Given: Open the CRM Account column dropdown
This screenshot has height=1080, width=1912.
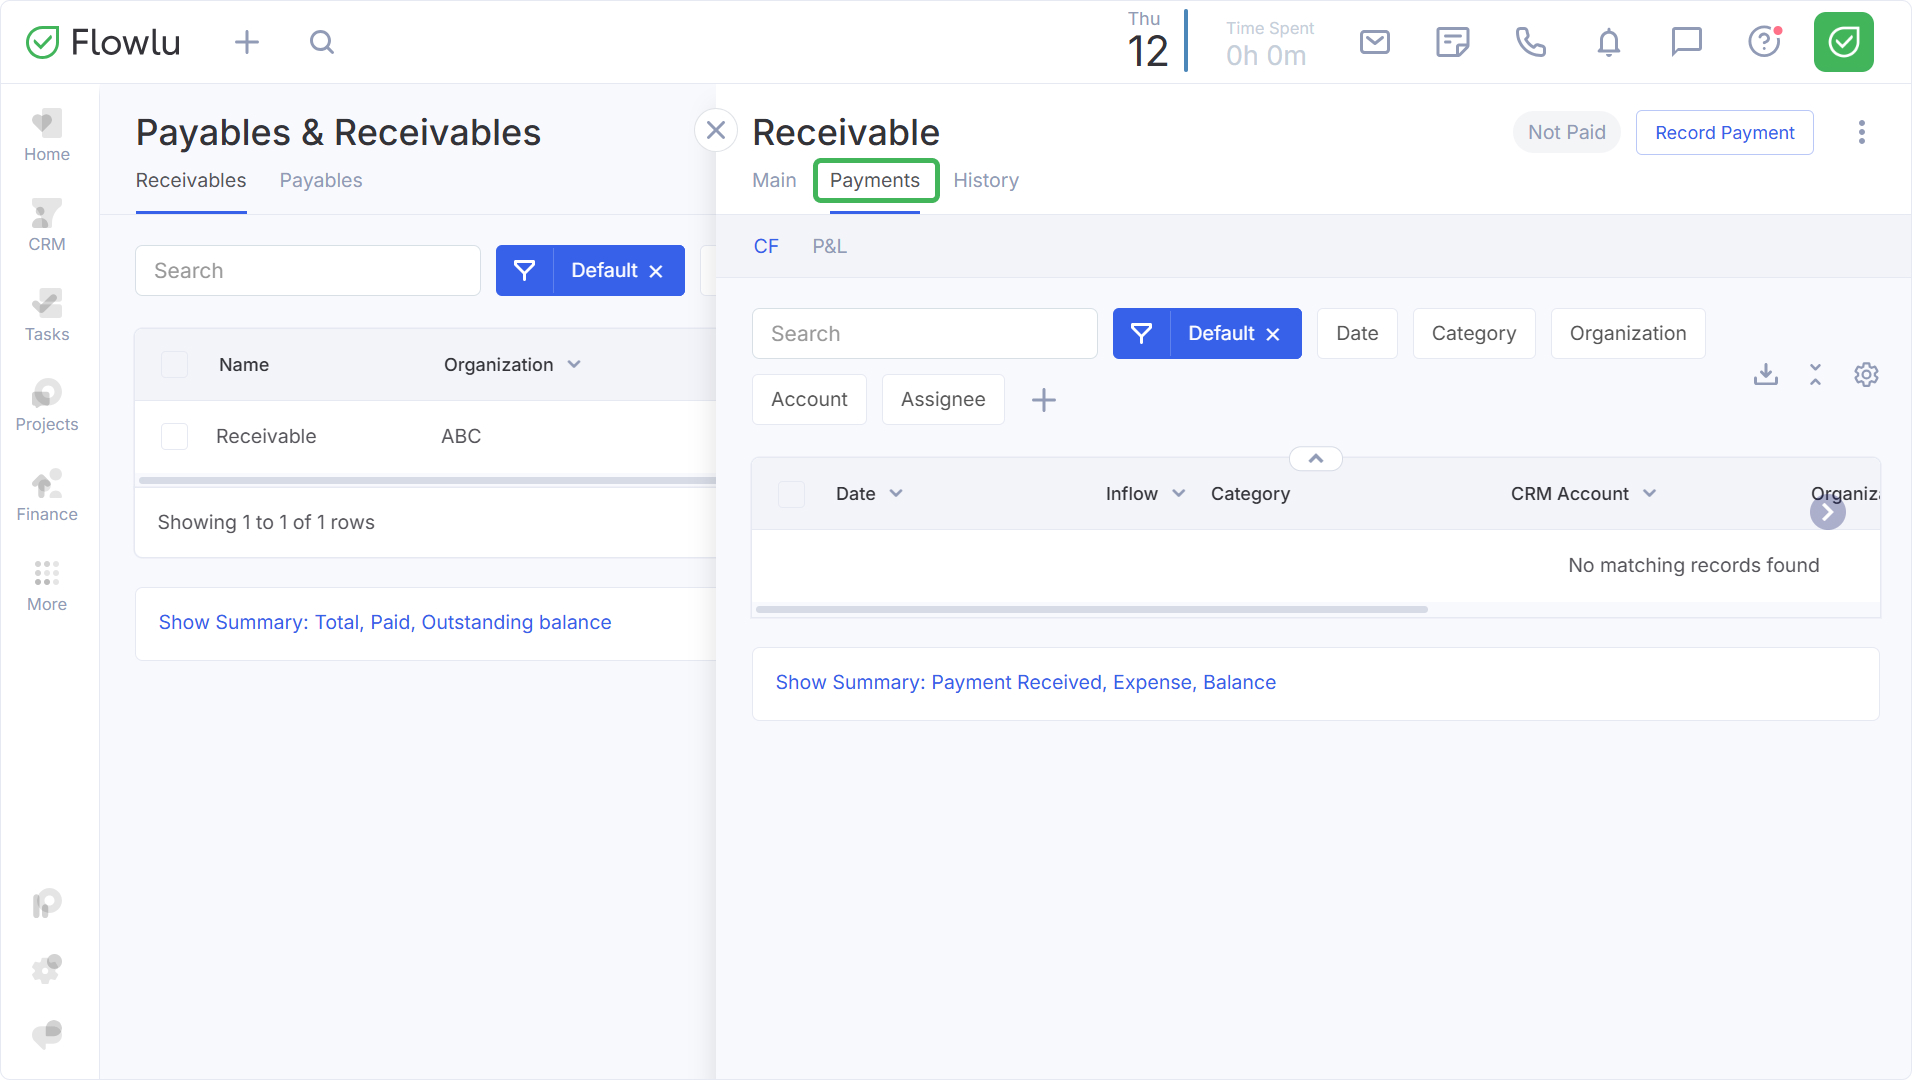Looking at the screenshot, I should pos(1649,494).
